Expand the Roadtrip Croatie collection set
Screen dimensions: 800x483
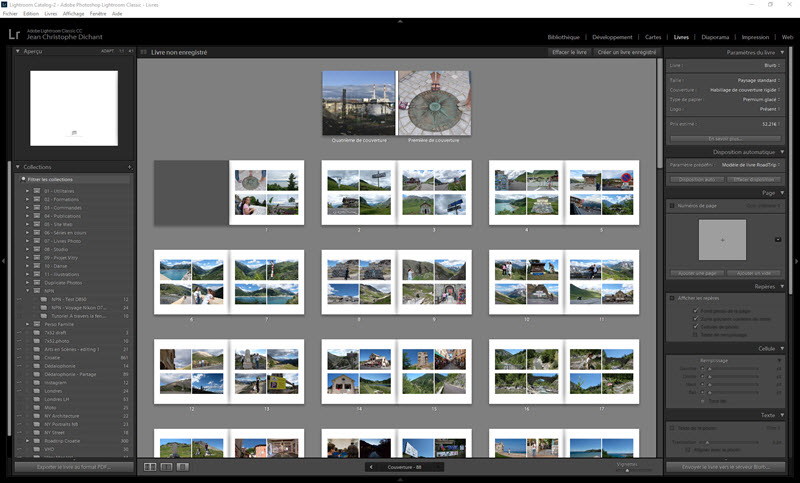[x=28, y=441]
